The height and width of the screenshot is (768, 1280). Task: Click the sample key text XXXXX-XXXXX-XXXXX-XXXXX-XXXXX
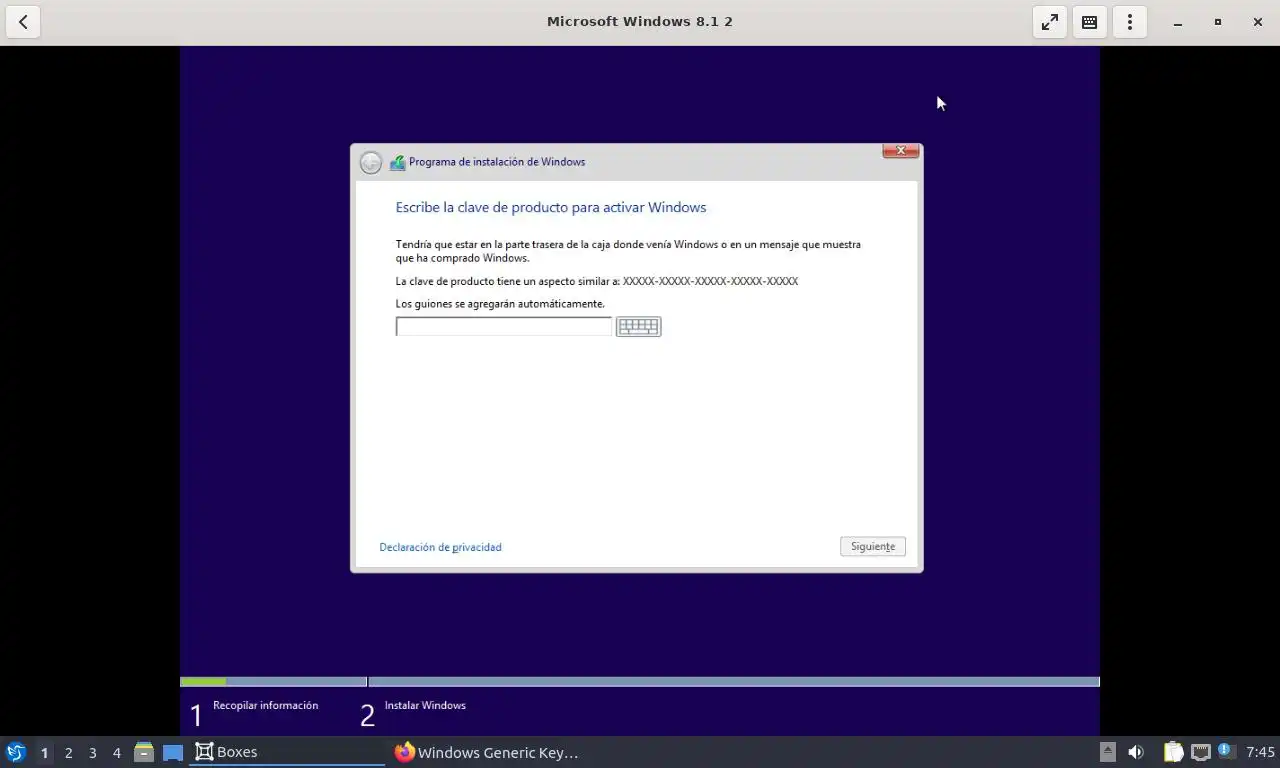coord(710,281)
